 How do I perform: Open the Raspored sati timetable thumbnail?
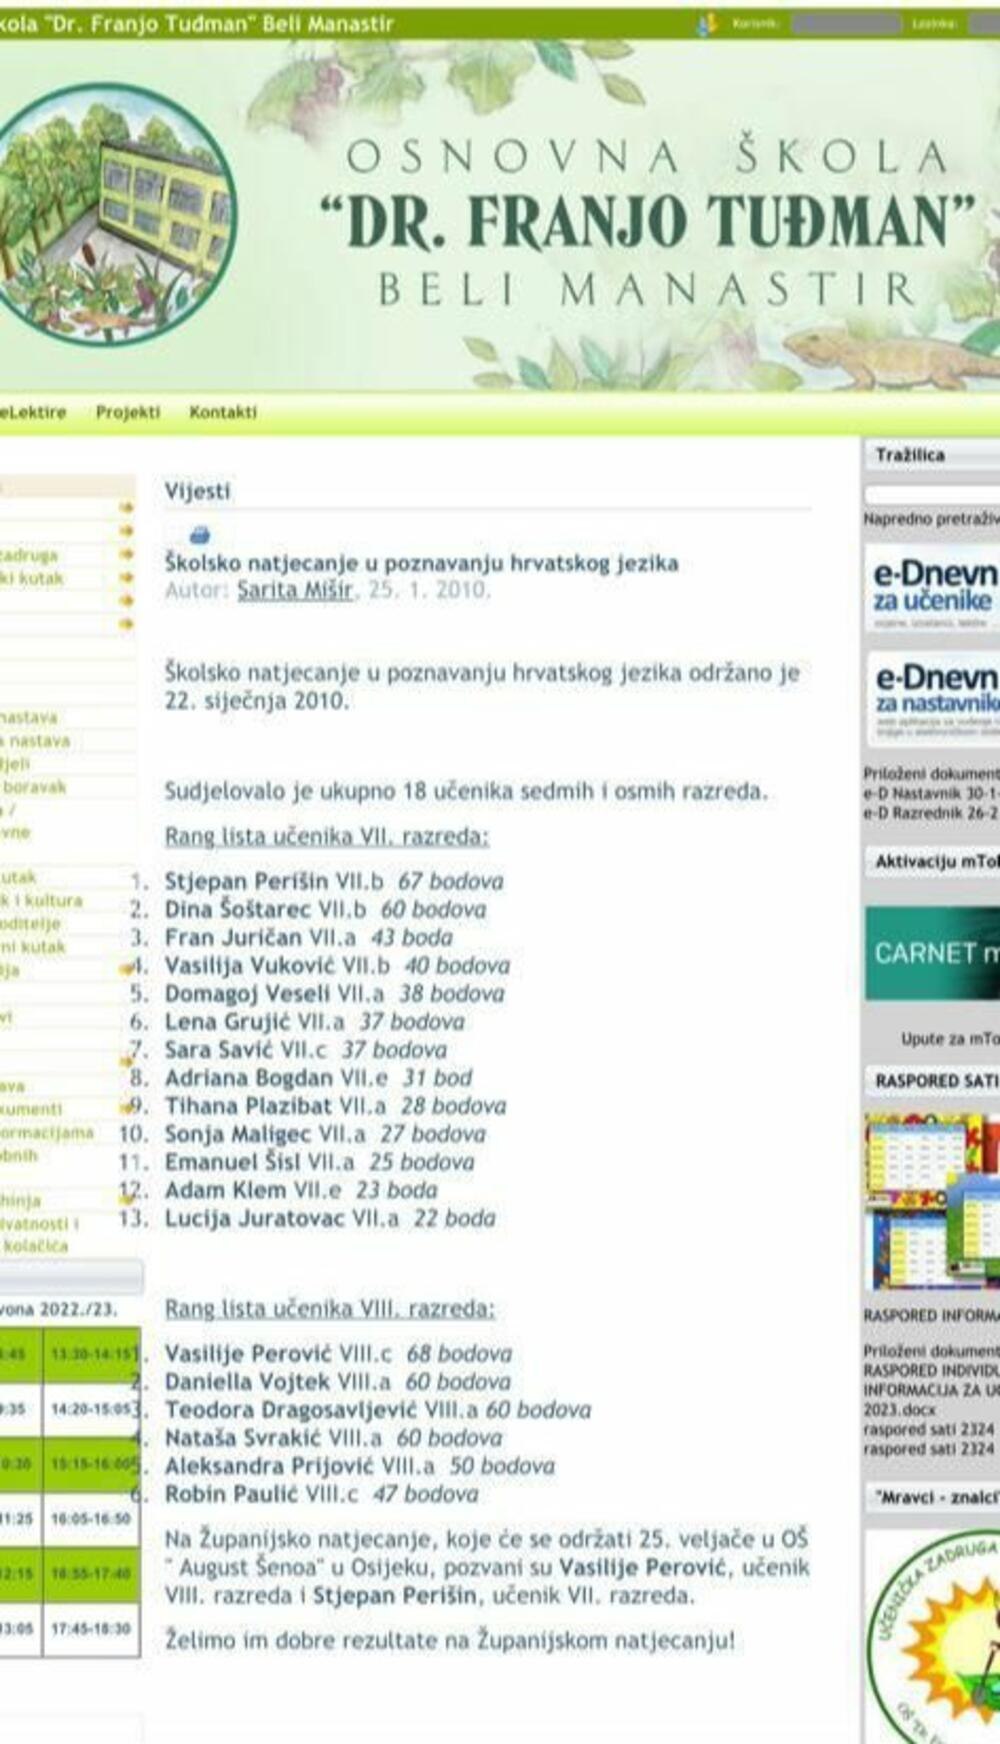click(934, 1202)
